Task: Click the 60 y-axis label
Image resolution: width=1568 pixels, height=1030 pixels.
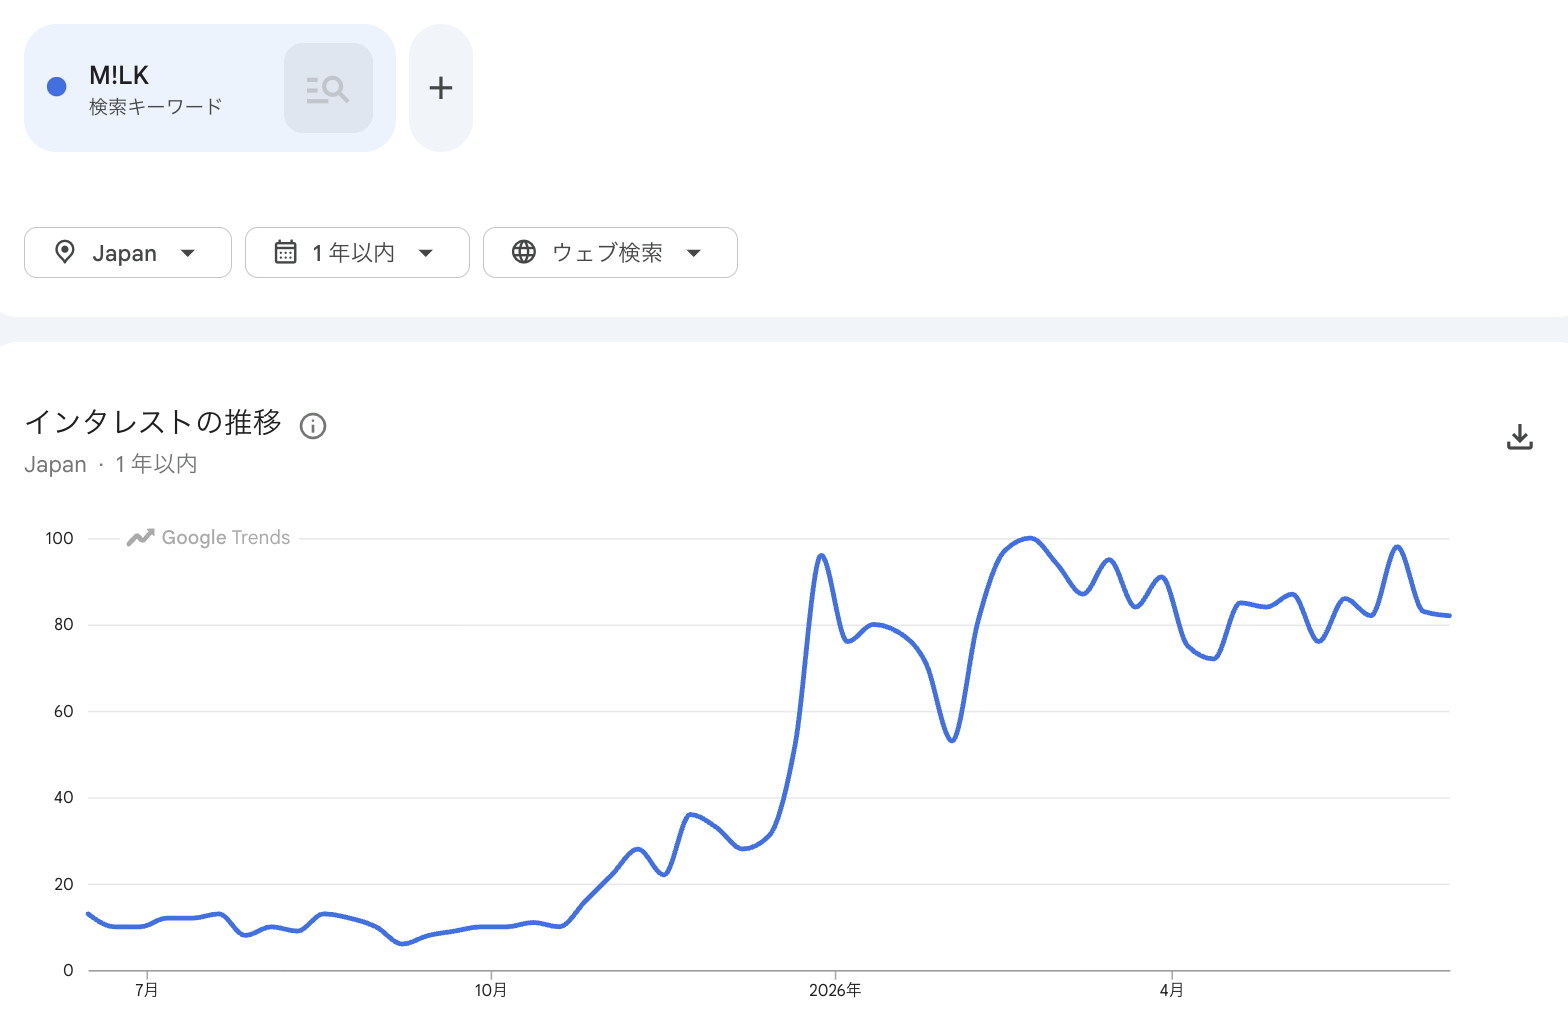Action: point(64,711)
